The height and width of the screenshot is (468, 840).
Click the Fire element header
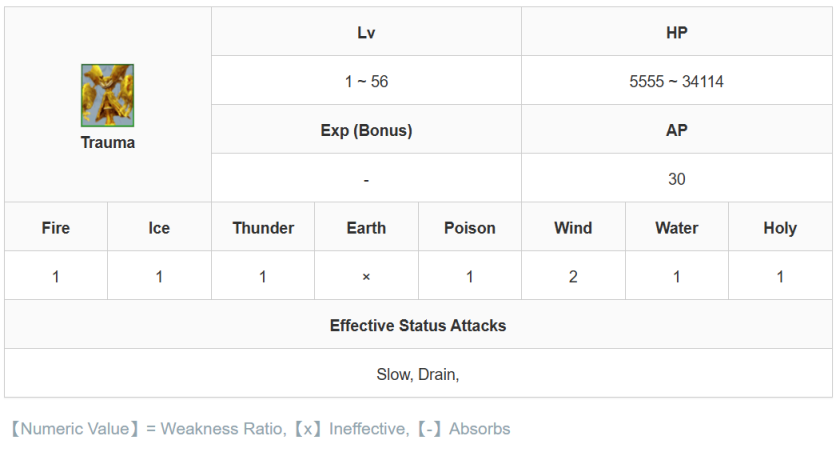tap(56, 228)
